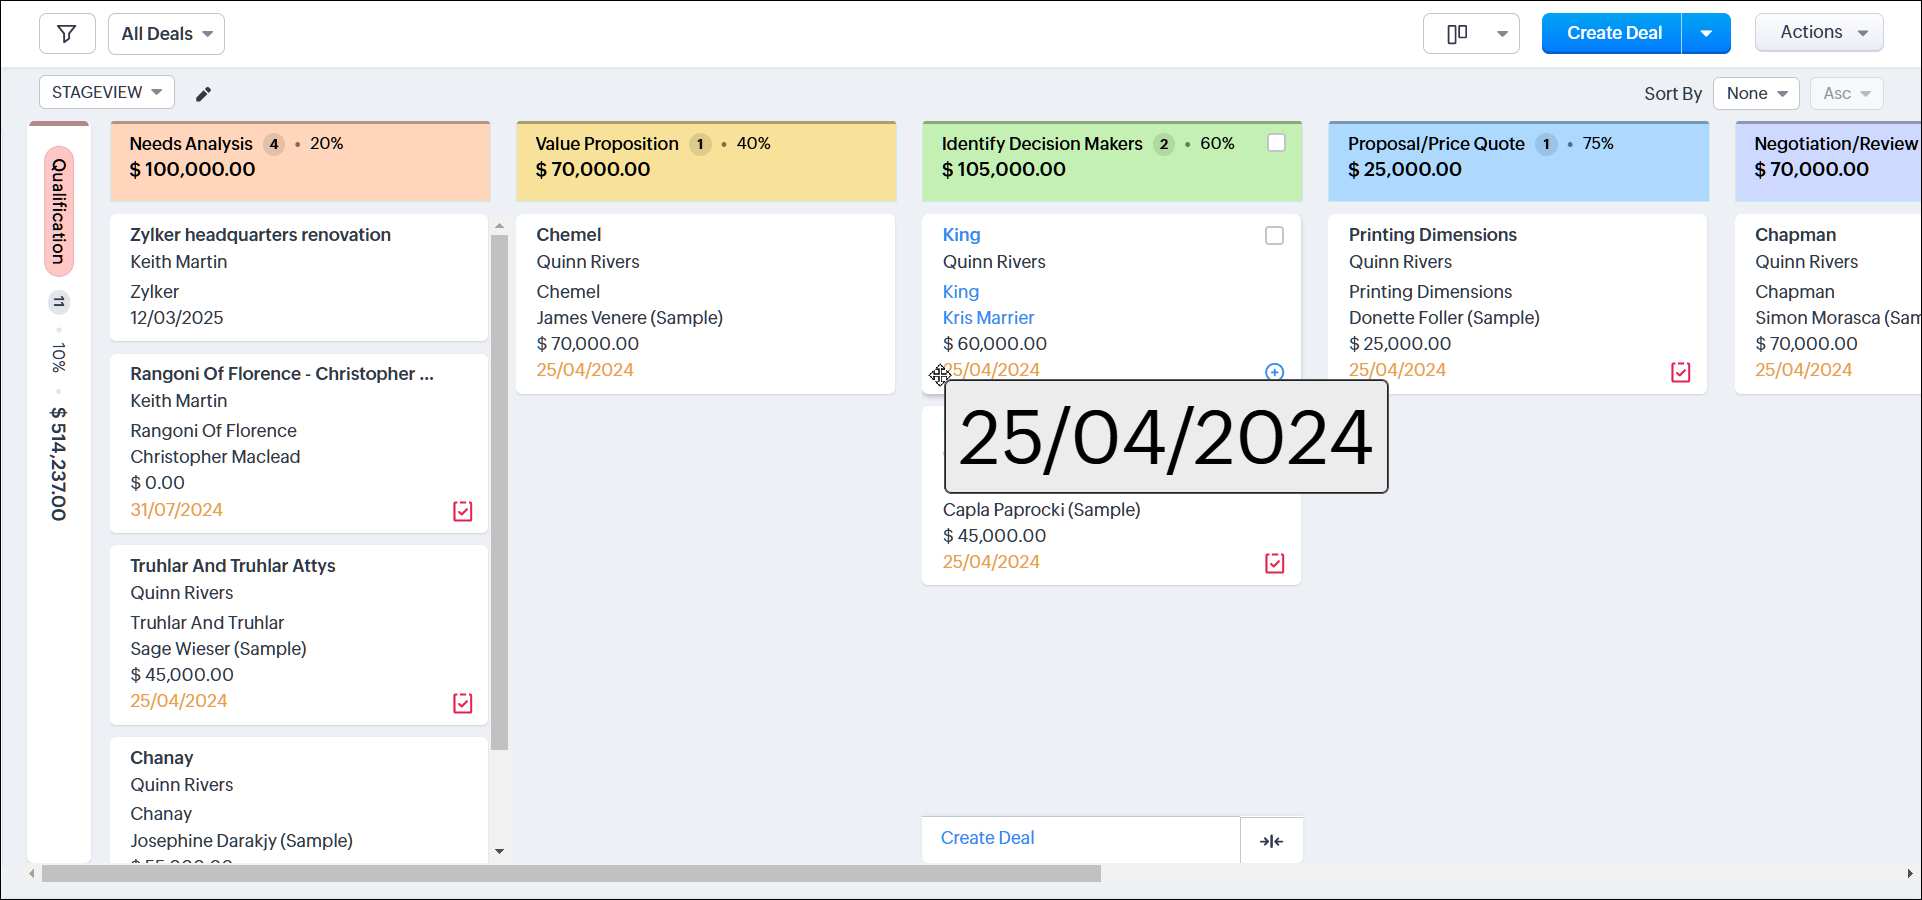The image size is (1922, 900).
Task: Tick activity checkbox on Capla Paprocki deal card
Action: [x=1273, y=563]
